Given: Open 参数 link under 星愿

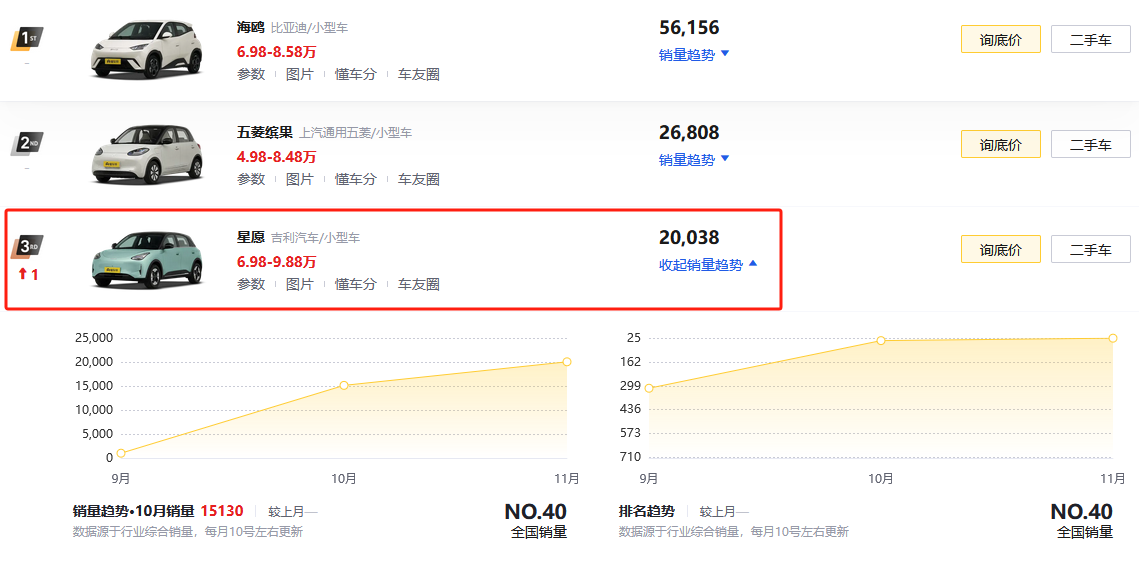Looking at the screenshot, I should [x=251, y=284].
